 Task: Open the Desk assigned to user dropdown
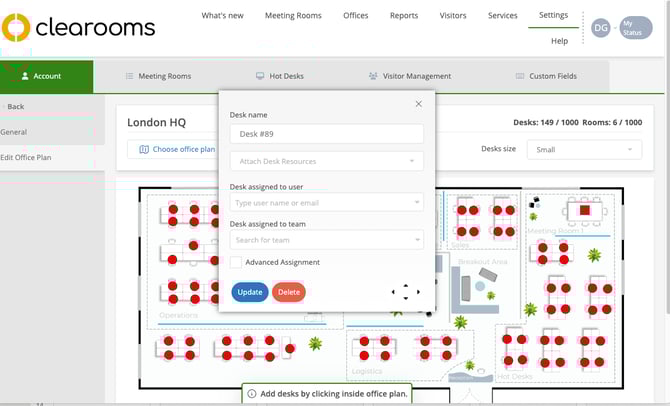327,203
